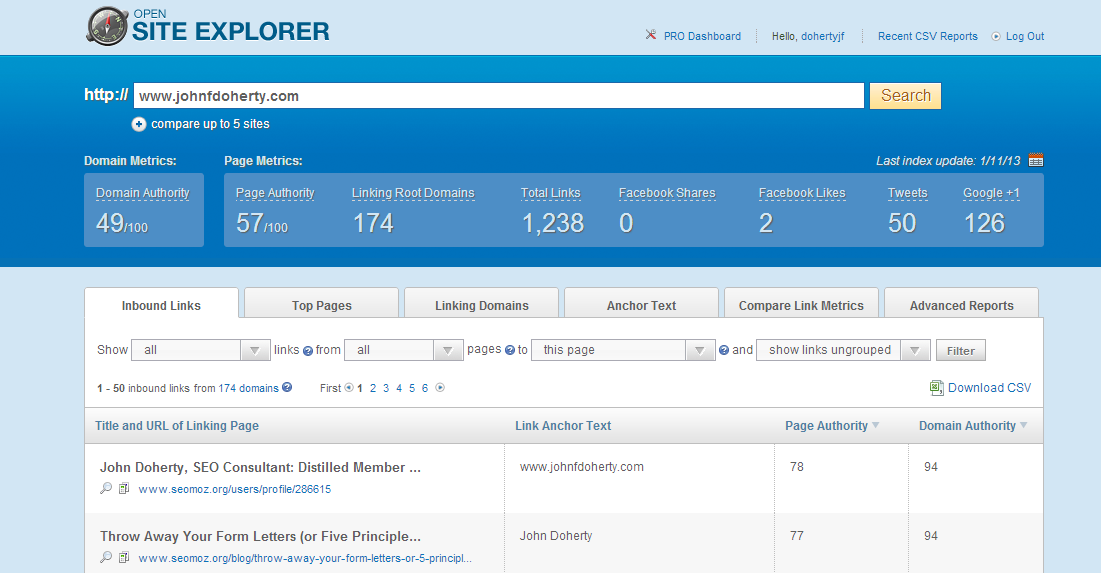Open seomoz.org/users/profile/286615 link

point(235,489)
